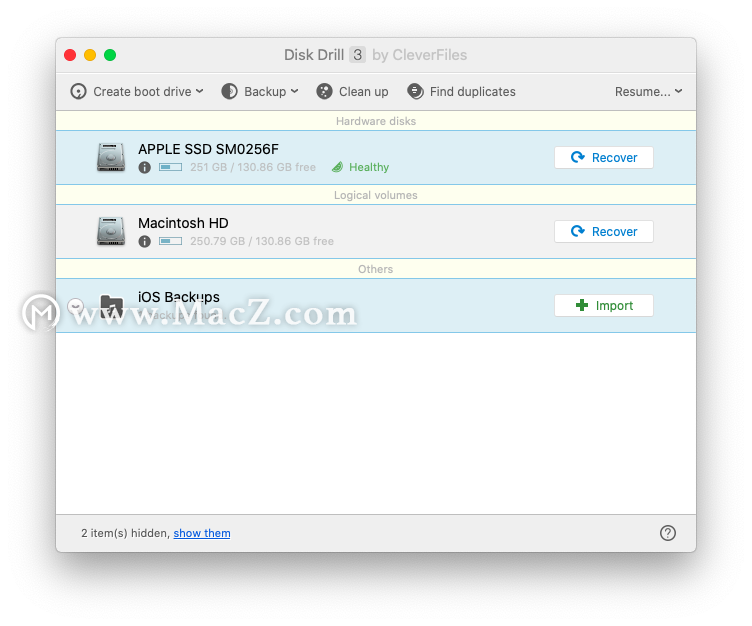The width and height of the screenshot is (752, 626).
Task: Minimize the Disk Drill window
Action: 90,55
